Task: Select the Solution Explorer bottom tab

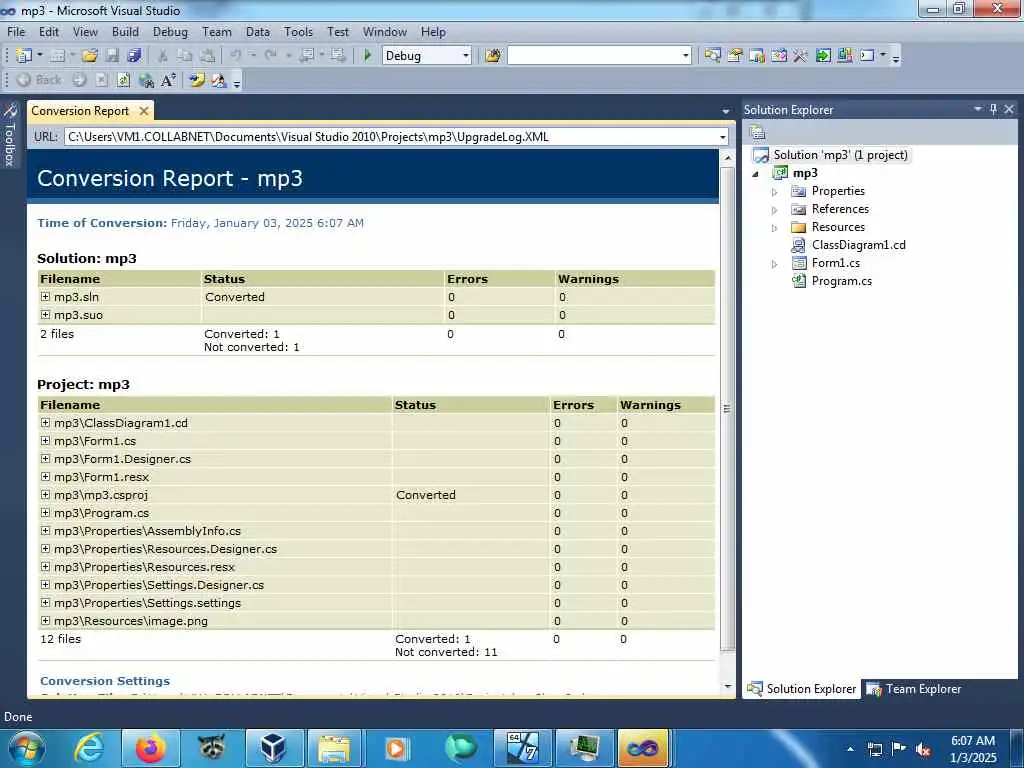Action: (802, 689)
